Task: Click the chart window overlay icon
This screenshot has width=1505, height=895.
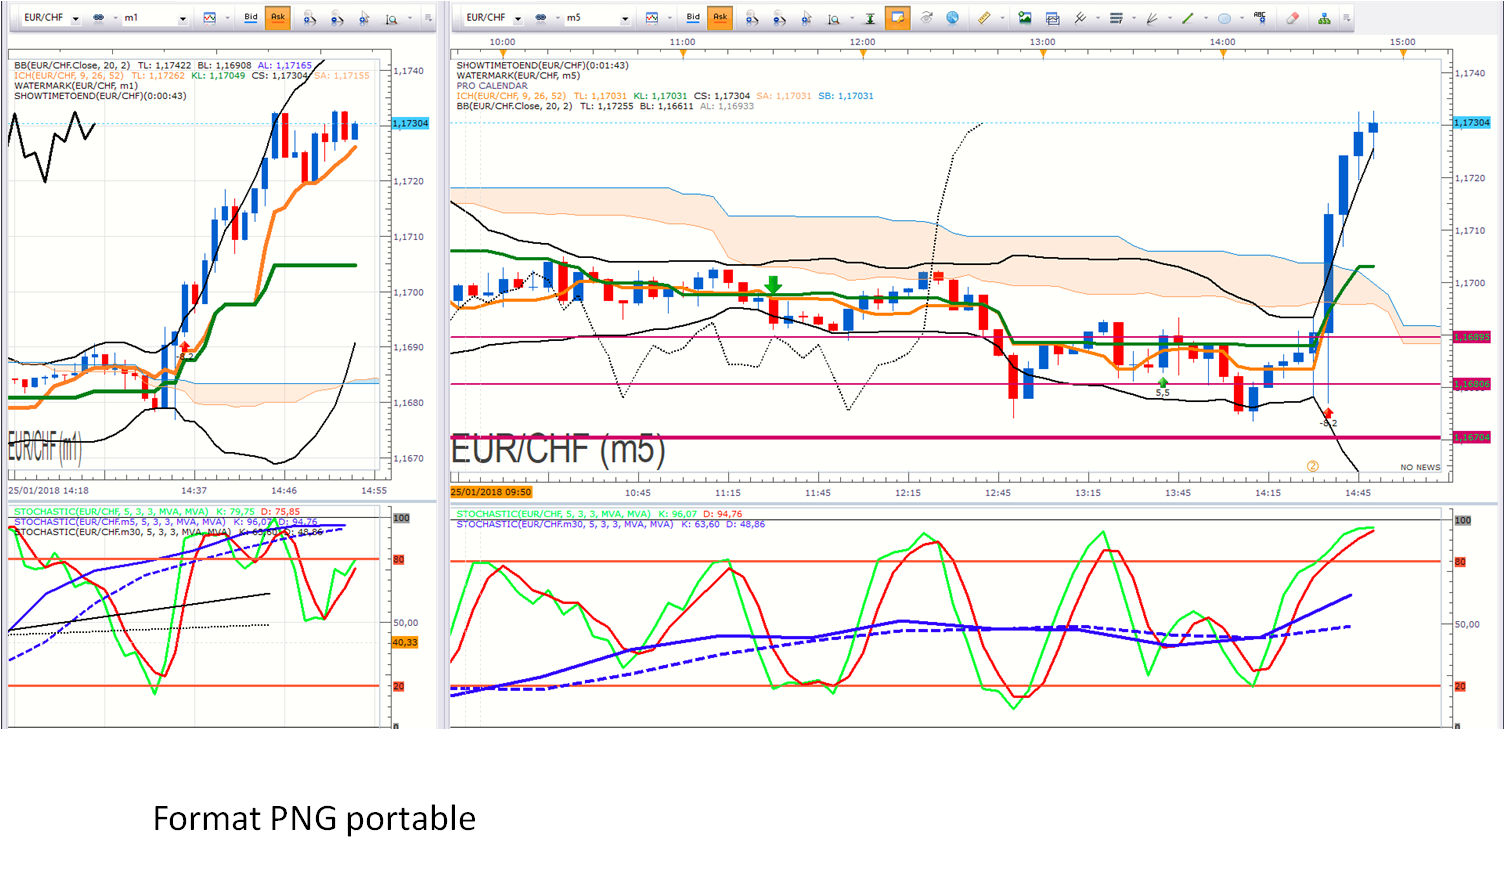Action: click(x=1052, y=18)
